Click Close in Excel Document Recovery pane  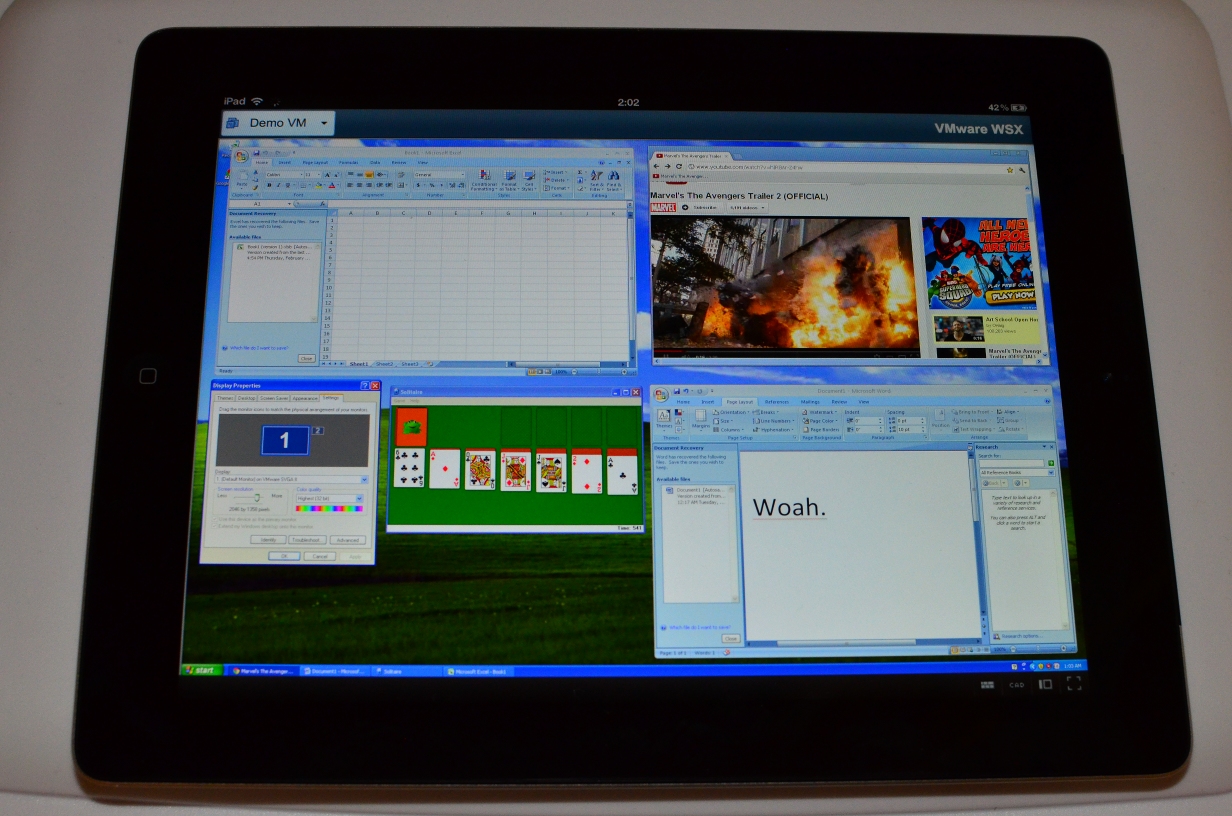[x=306, y=358]
